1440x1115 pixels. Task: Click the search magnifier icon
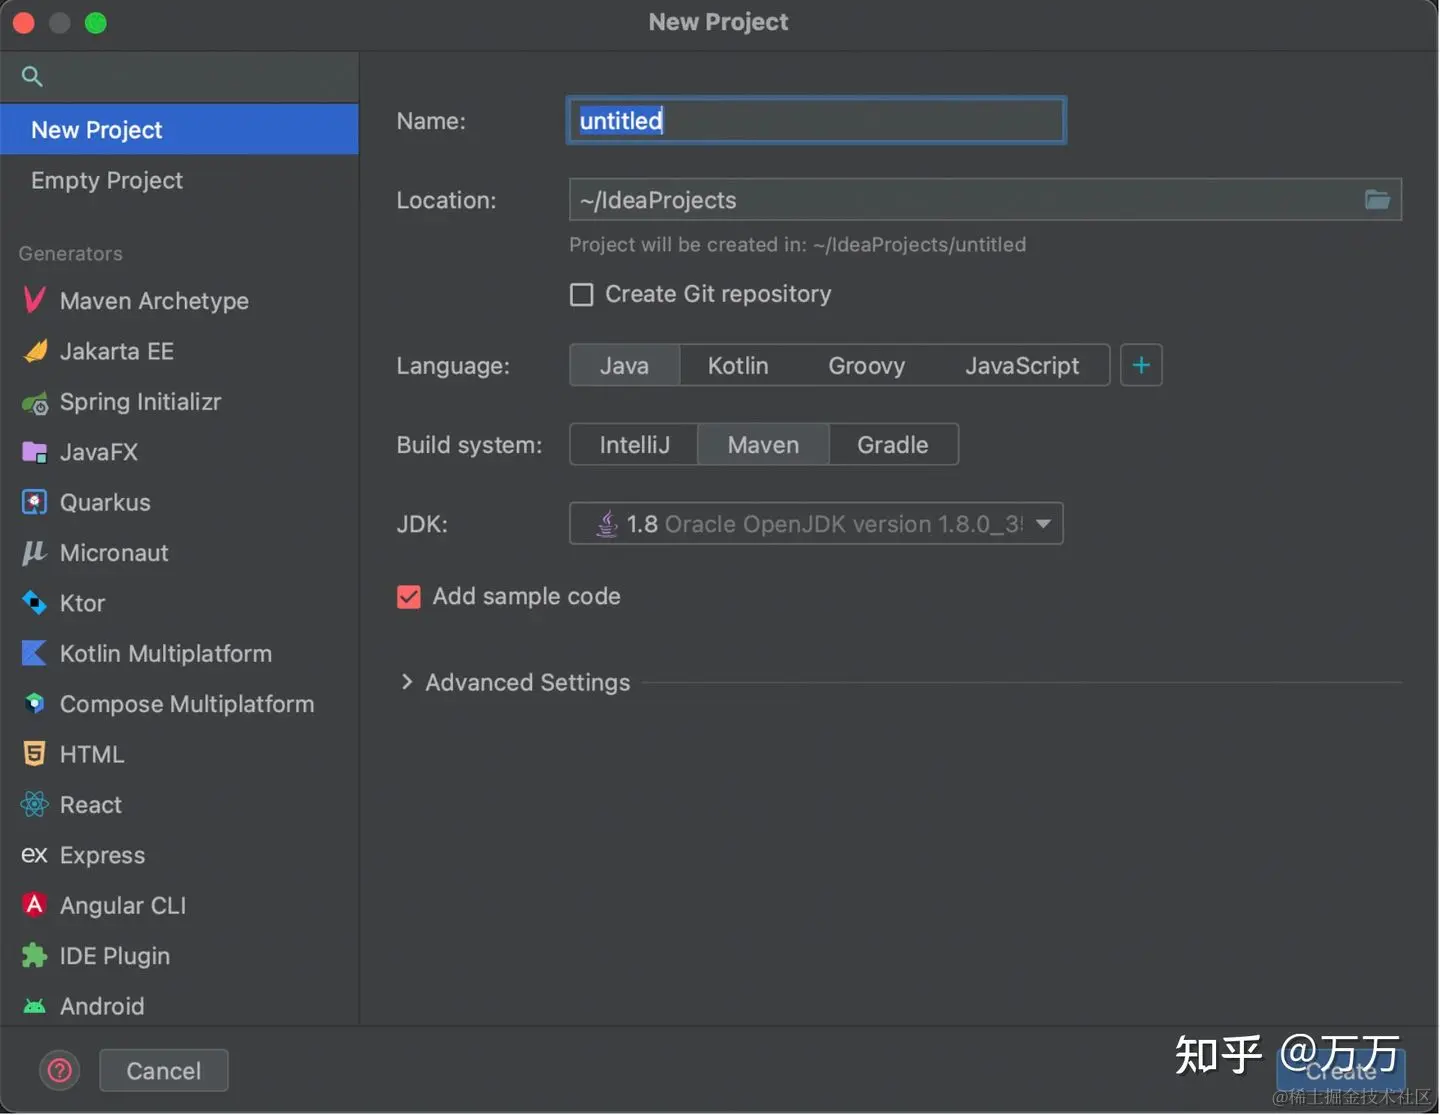(32, 76)
